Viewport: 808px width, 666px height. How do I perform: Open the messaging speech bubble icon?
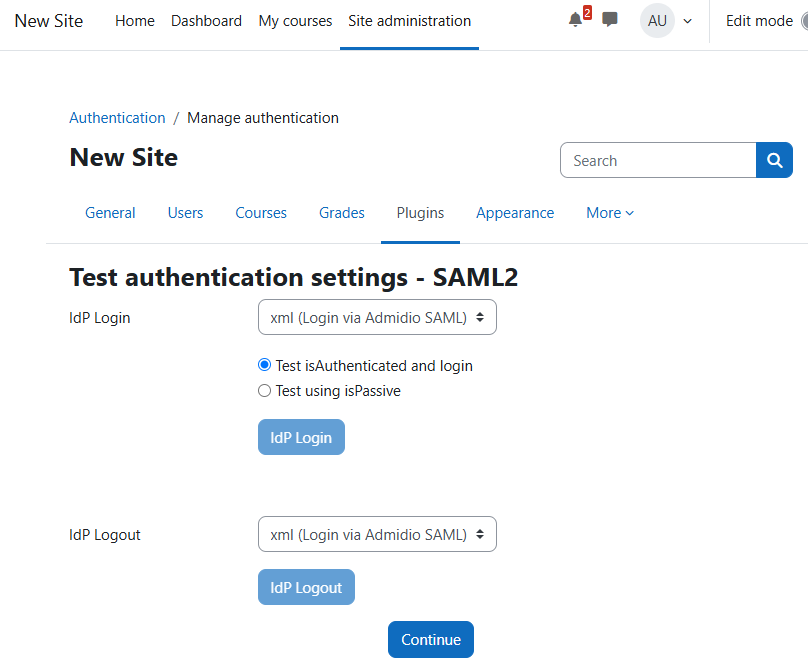coord(610,20)
